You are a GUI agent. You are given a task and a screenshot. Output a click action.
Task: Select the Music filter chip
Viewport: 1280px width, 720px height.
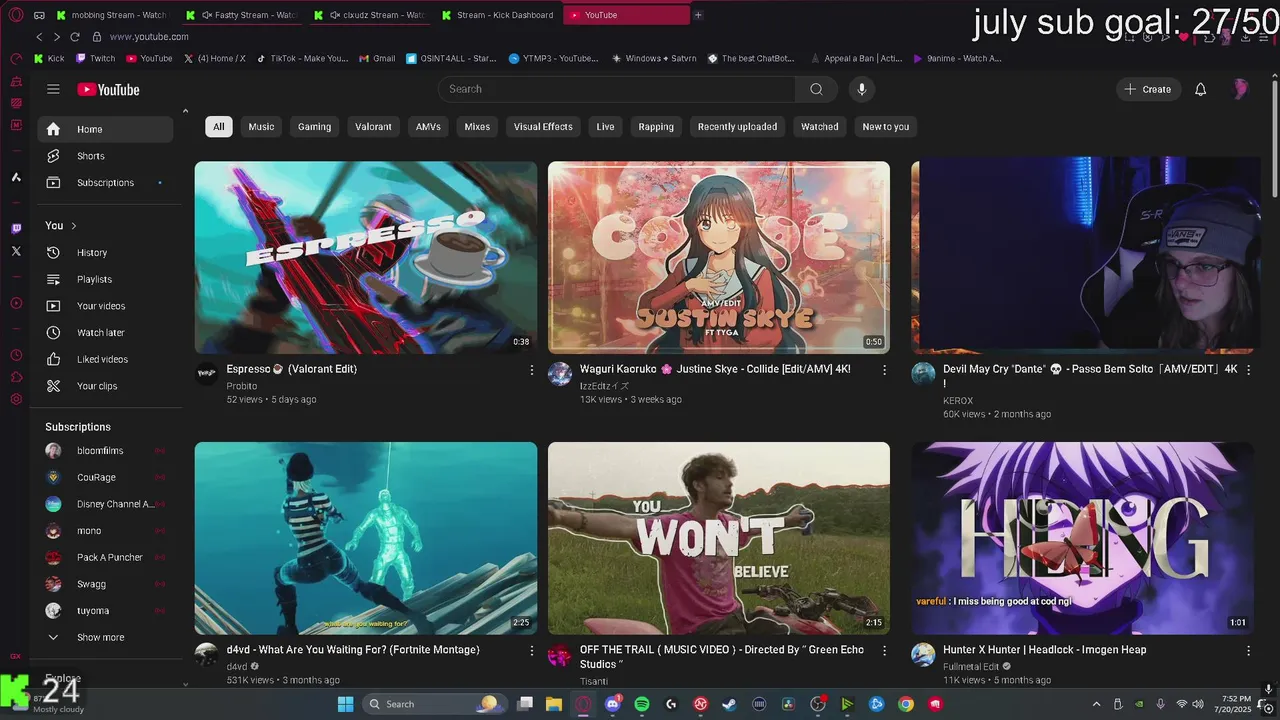click(261, 127)
